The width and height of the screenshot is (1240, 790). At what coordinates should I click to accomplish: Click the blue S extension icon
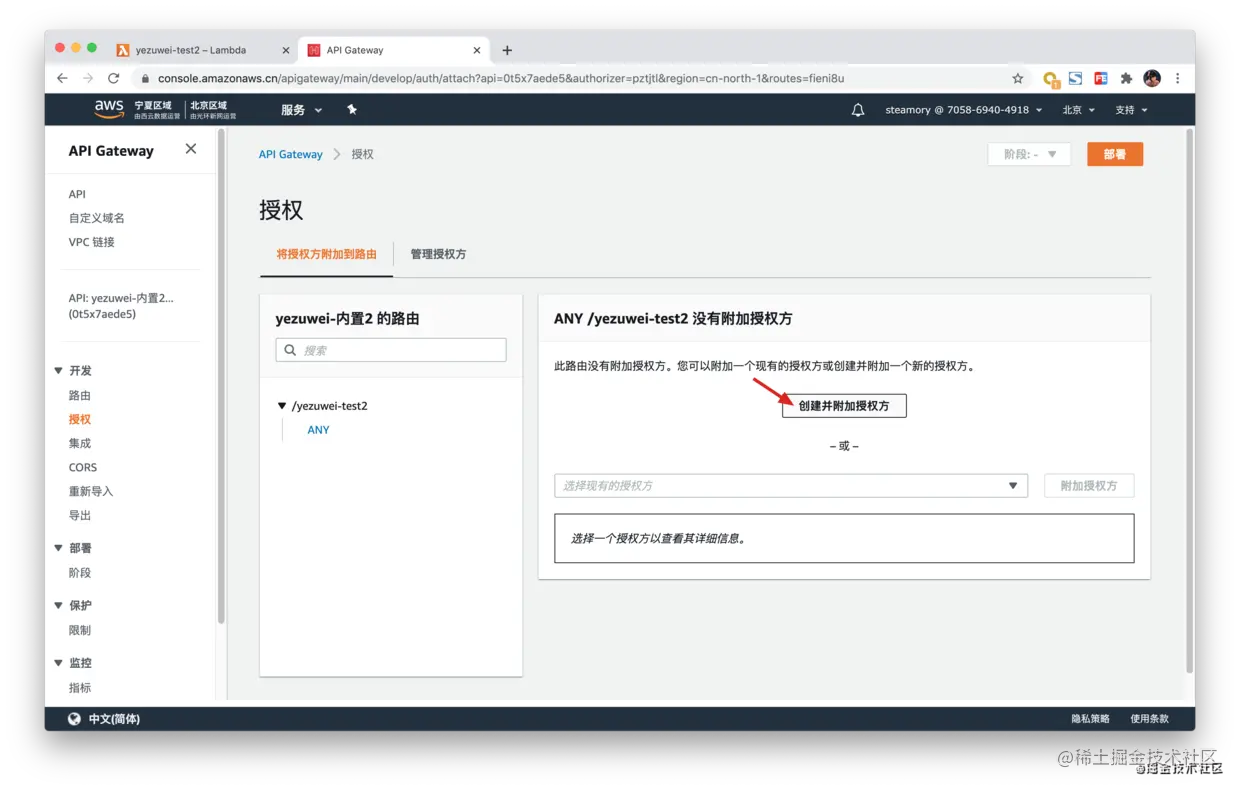coord(1076,78)
